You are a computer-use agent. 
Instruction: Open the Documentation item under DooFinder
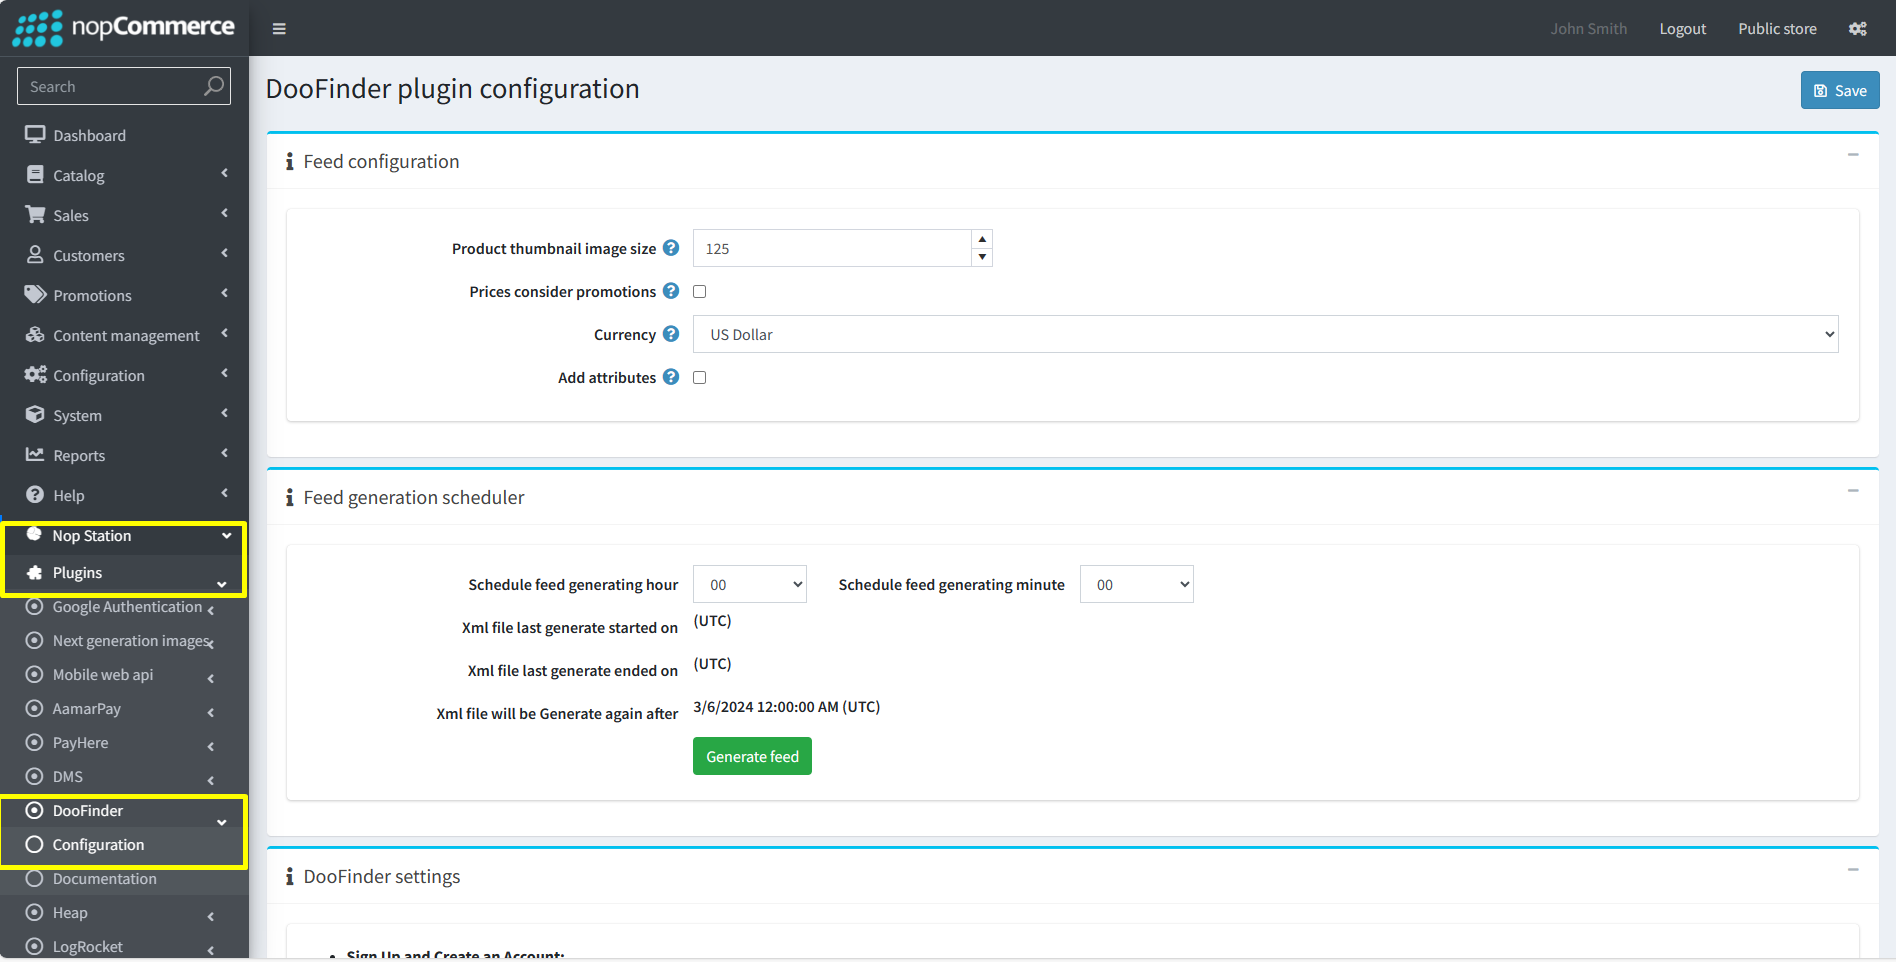pyautogui.click(x=104, y=879)
